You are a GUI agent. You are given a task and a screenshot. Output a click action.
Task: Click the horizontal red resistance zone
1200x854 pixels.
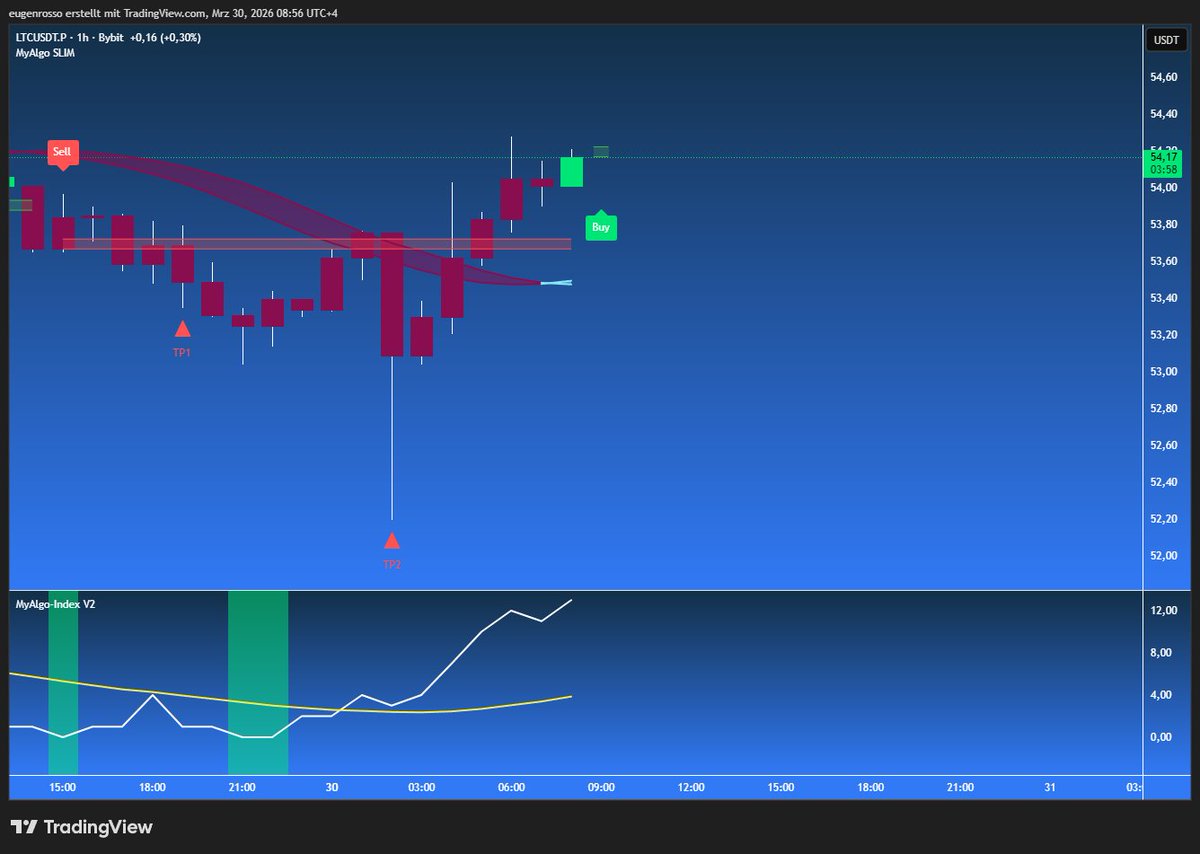point(317,243)
